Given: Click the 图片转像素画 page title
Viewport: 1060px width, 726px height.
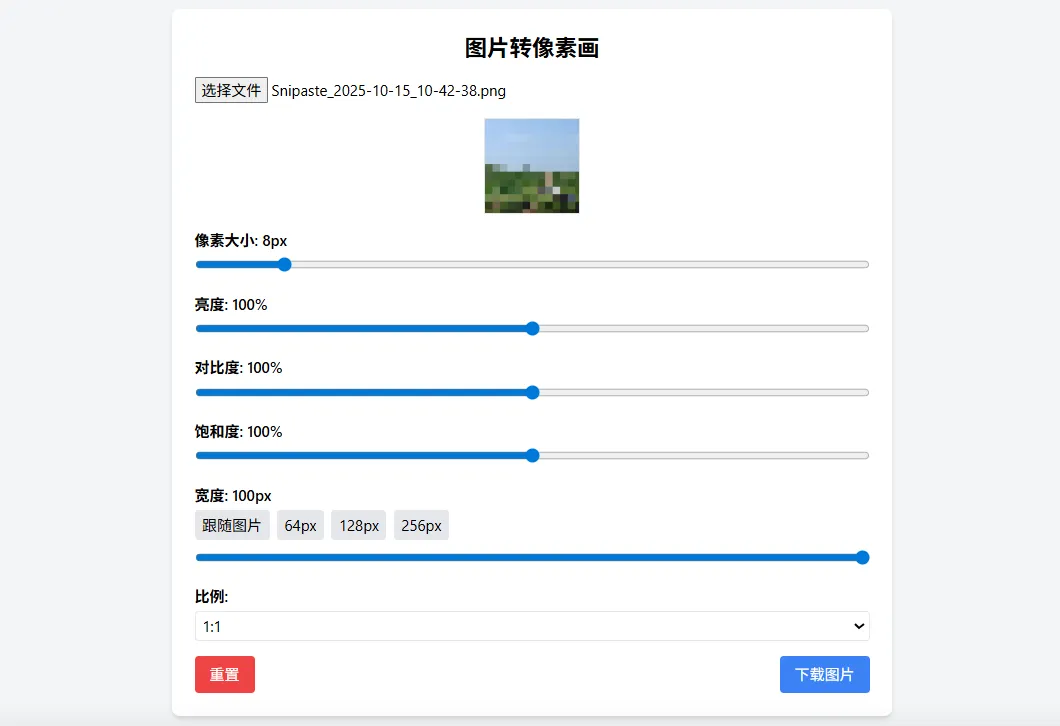Looking at the screenshot, I should coord(531,48).
